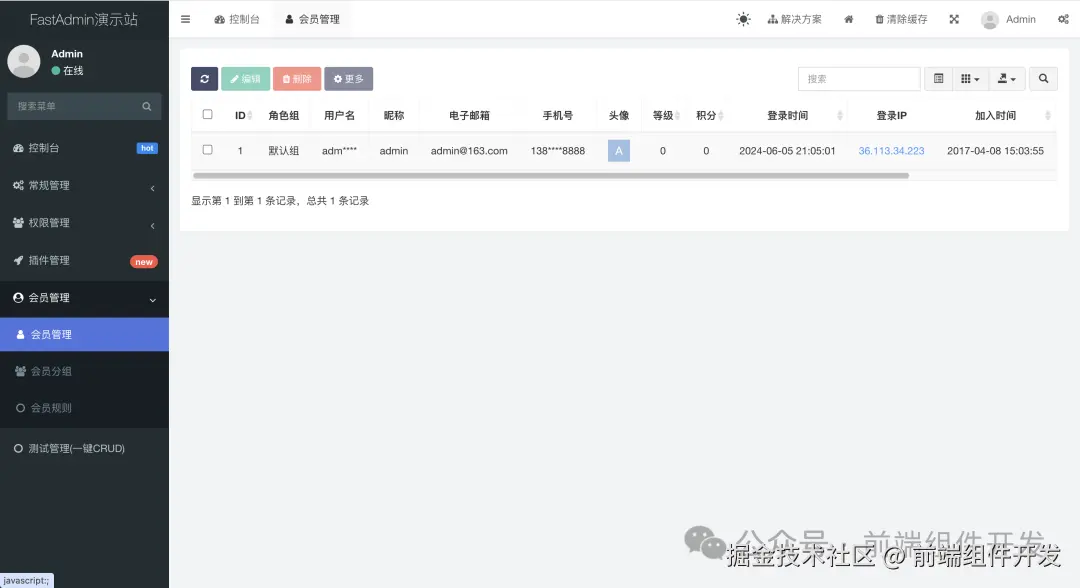Screen dimensions: 1080x588
Task: Click the sidebar menu search icon
Action: (x=147, y=106)
